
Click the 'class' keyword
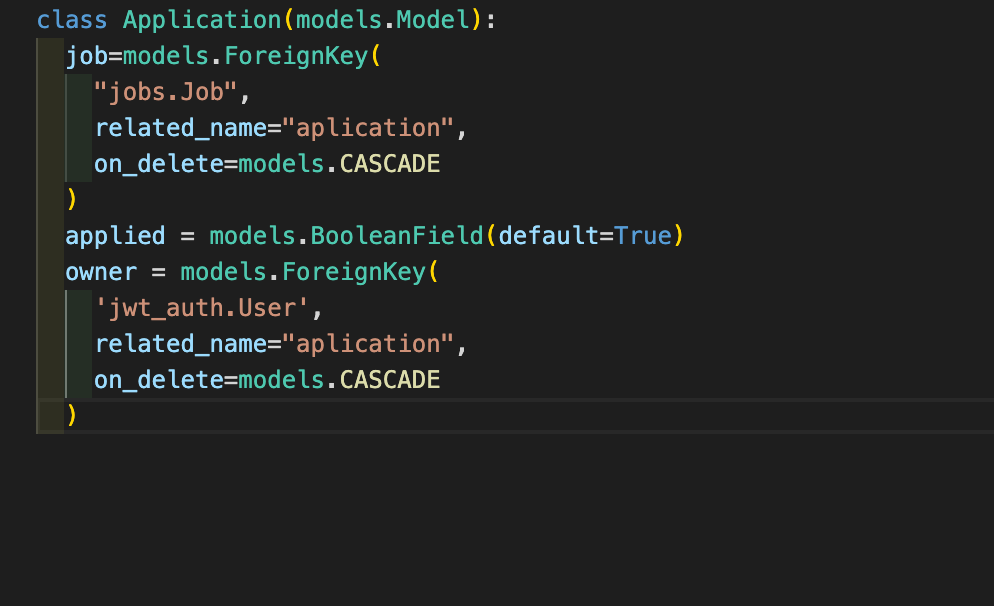72,20
